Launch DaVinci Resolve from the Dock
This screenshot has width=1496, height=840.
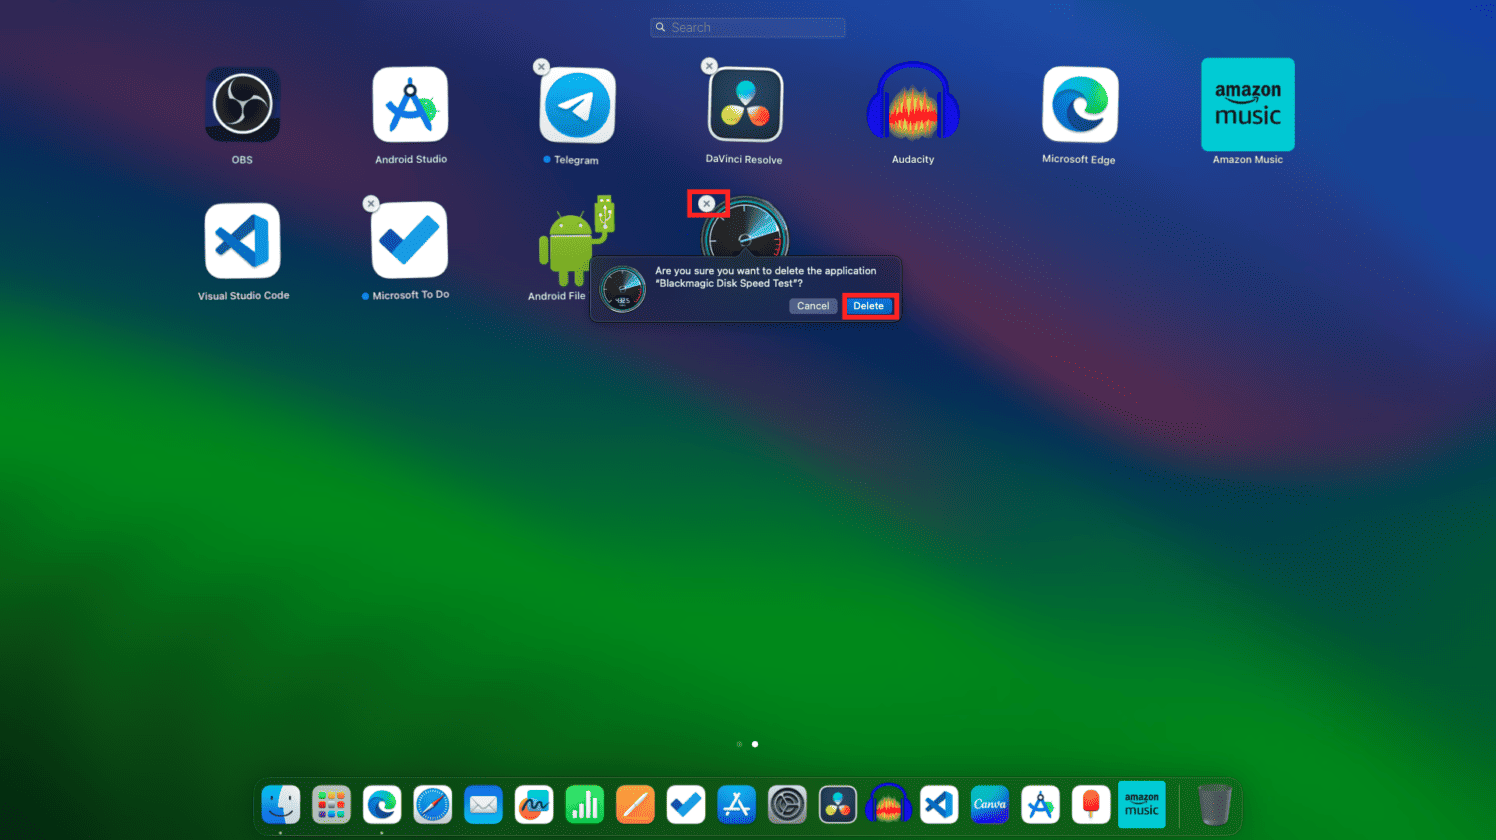tap(838, 804)
